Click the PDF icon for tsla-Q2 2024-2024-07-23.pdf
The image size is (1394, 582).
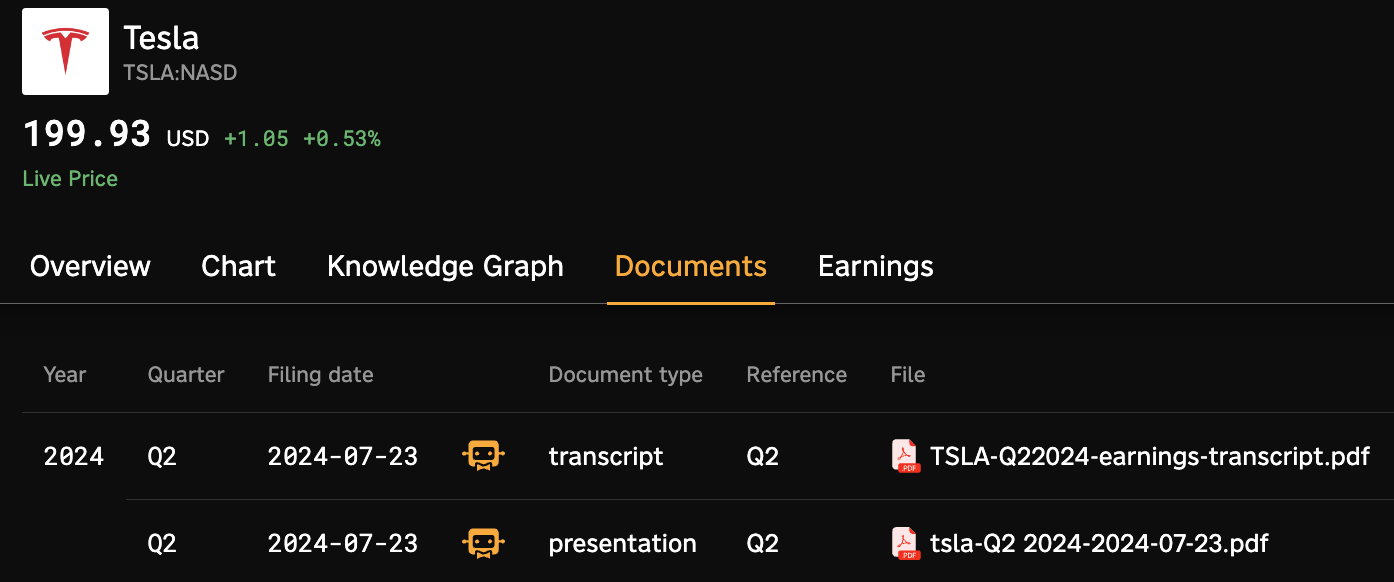tap(906, 543)
